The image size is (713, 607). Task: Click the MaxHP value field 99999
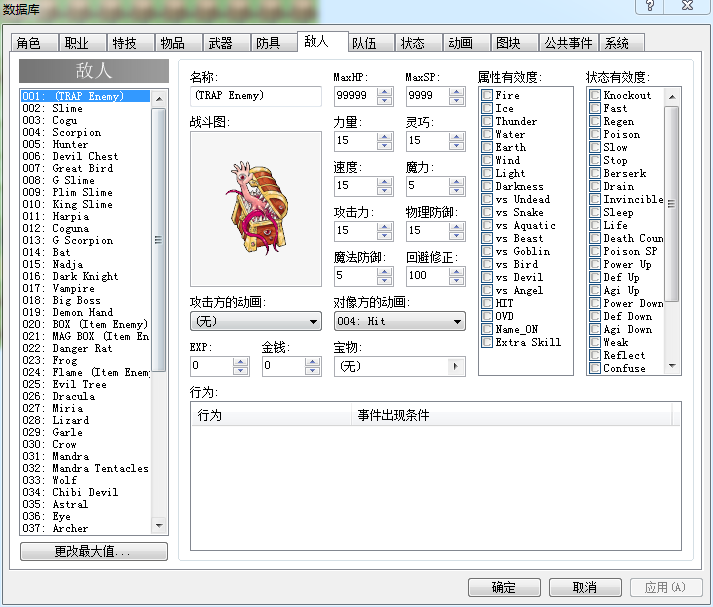pyautogui.click(x=356, y=95)
